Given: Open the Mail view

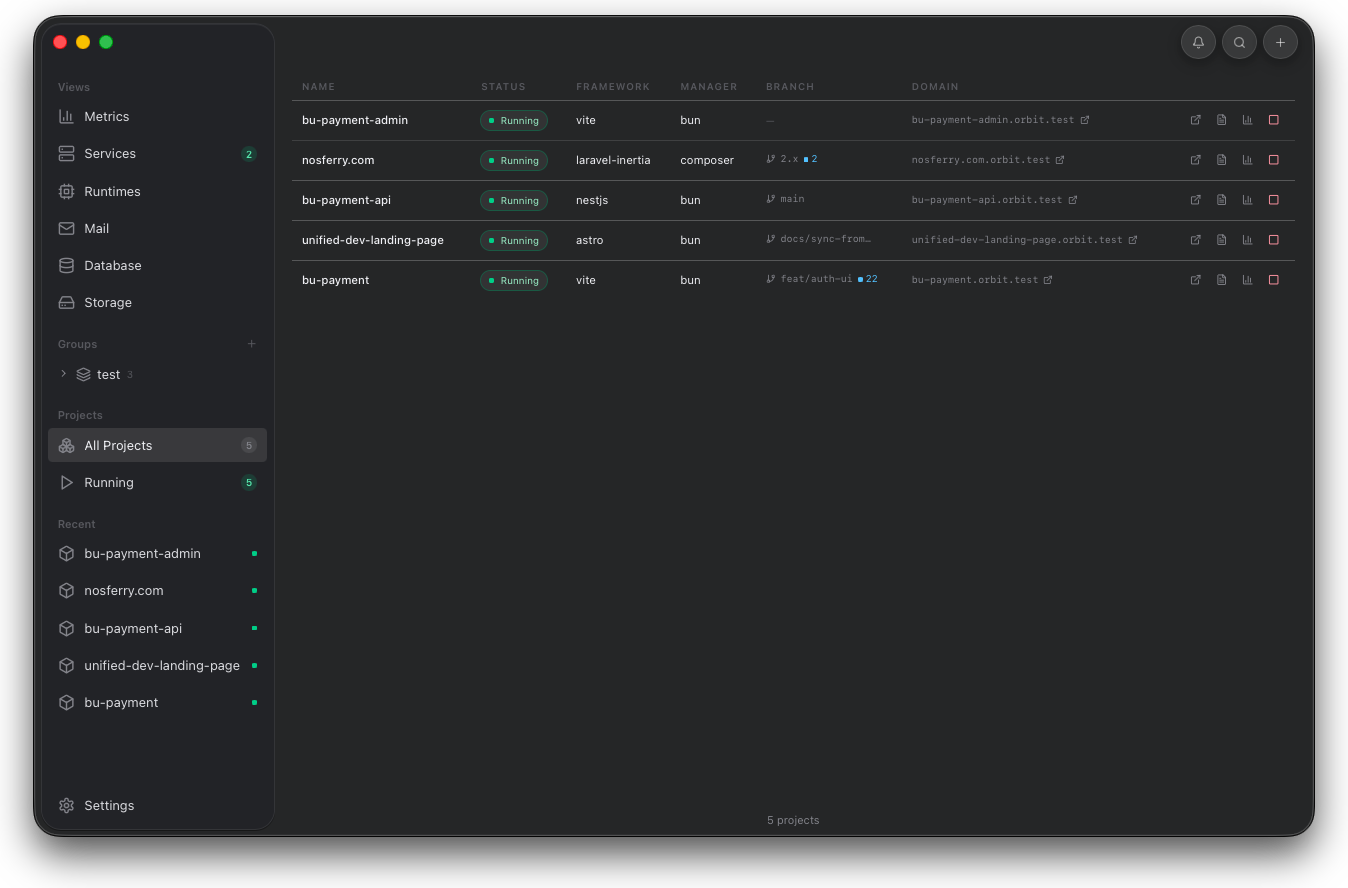Looking at the screenshot, I should [157, 228].
